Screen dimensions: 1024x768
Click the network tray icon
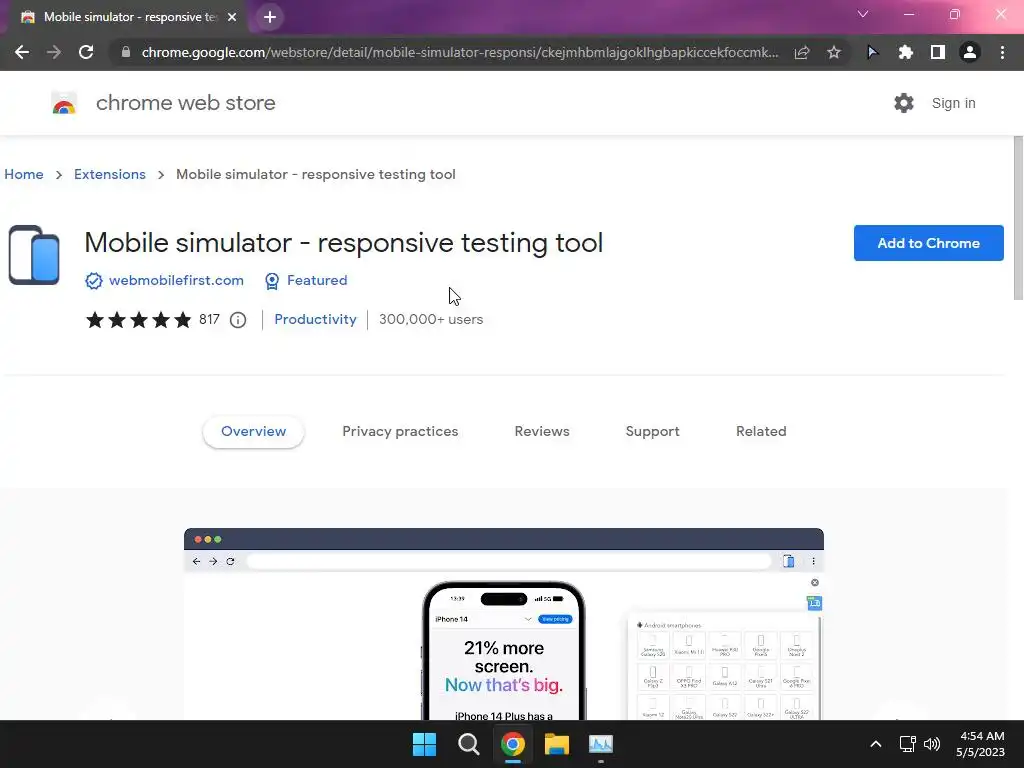tap(907, 744)
